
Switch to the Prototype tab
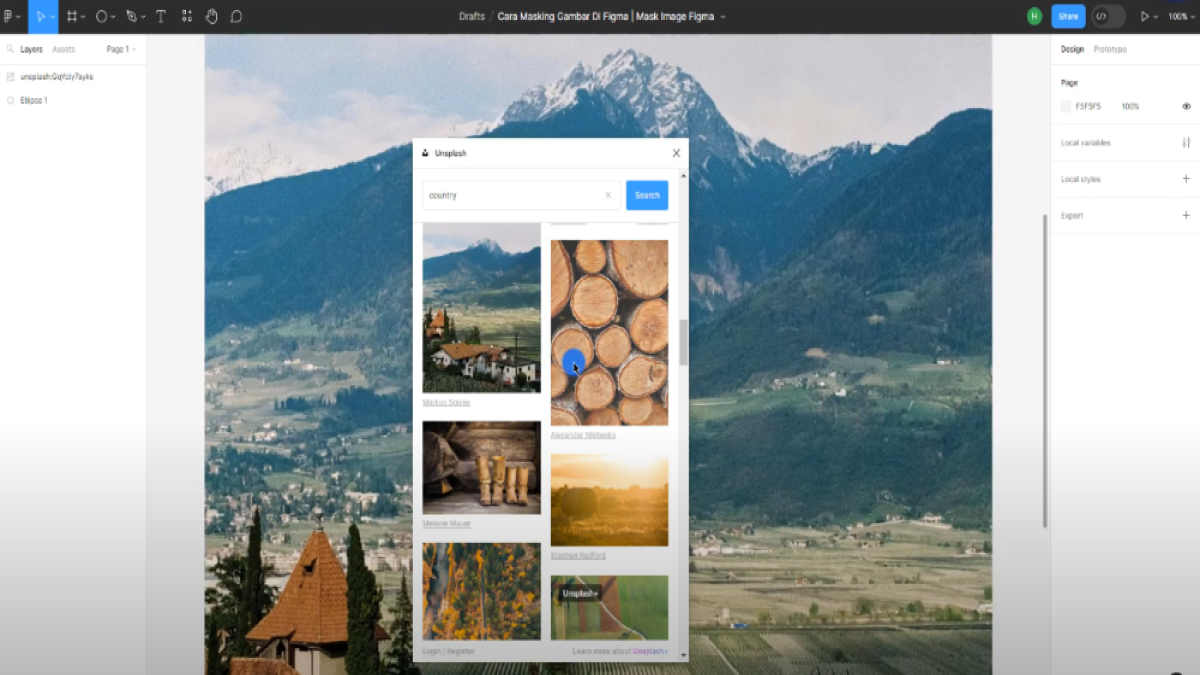(x=1110, y=49)
